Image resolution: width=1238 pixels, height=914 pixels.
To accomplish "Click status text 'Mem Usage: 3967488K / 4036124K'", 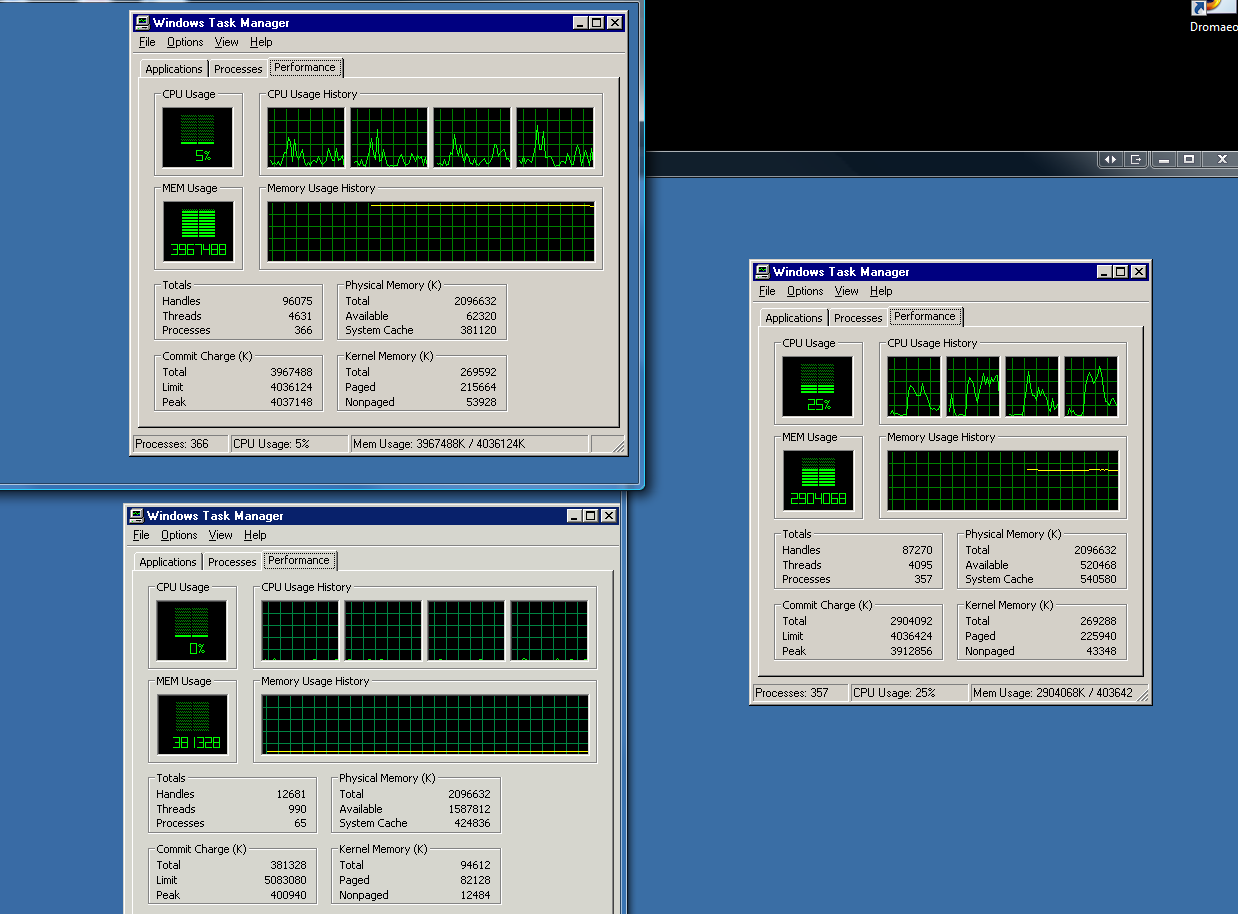I will coord(439,444).
